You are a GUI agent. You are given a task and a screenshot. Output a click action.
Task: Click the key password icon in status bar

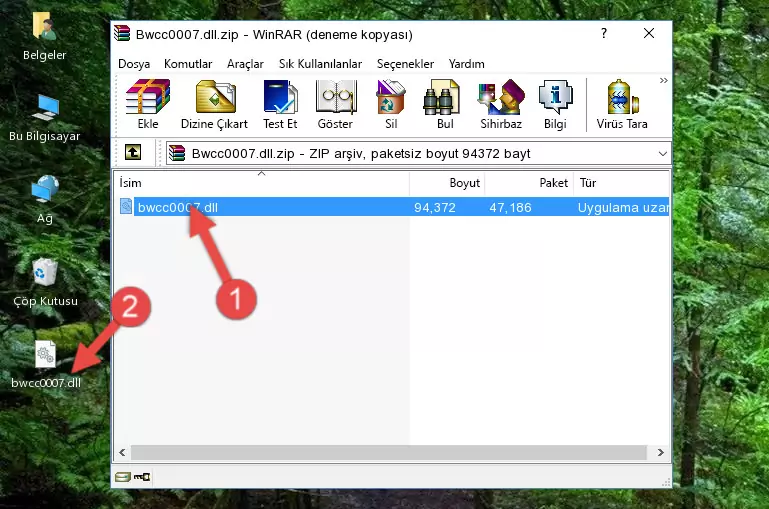pos(142,476)
